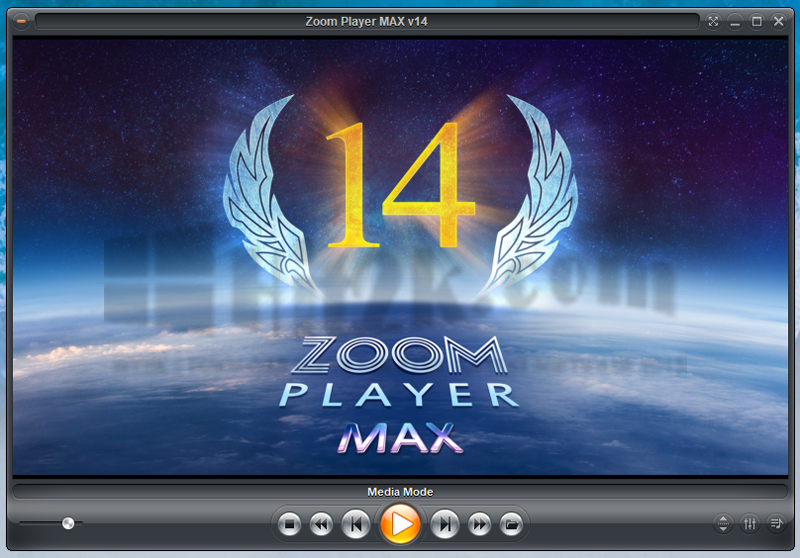
Task: Click the Media Mode timeline bar
Action: point(400,492)
